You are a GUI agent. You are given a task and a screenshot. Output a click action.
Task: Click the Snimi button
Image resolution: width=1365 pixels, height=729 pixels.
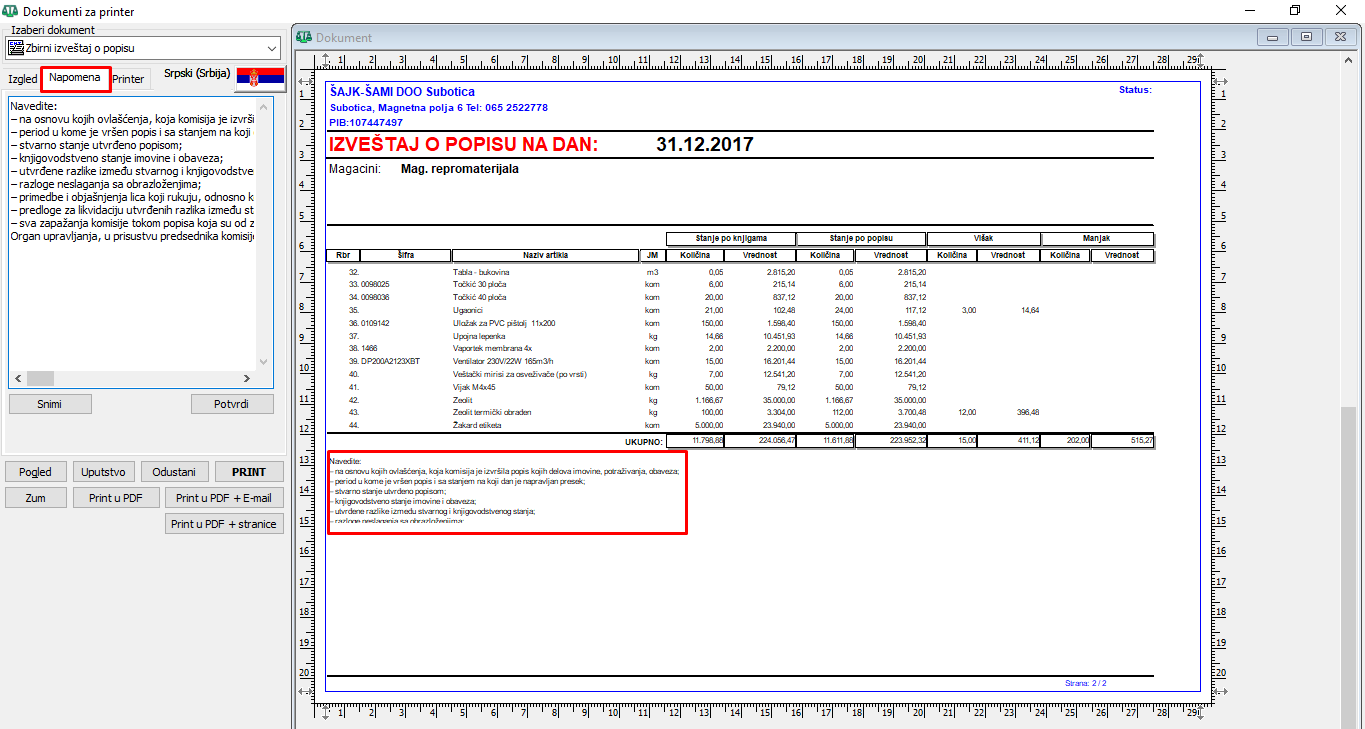(50, 404)
